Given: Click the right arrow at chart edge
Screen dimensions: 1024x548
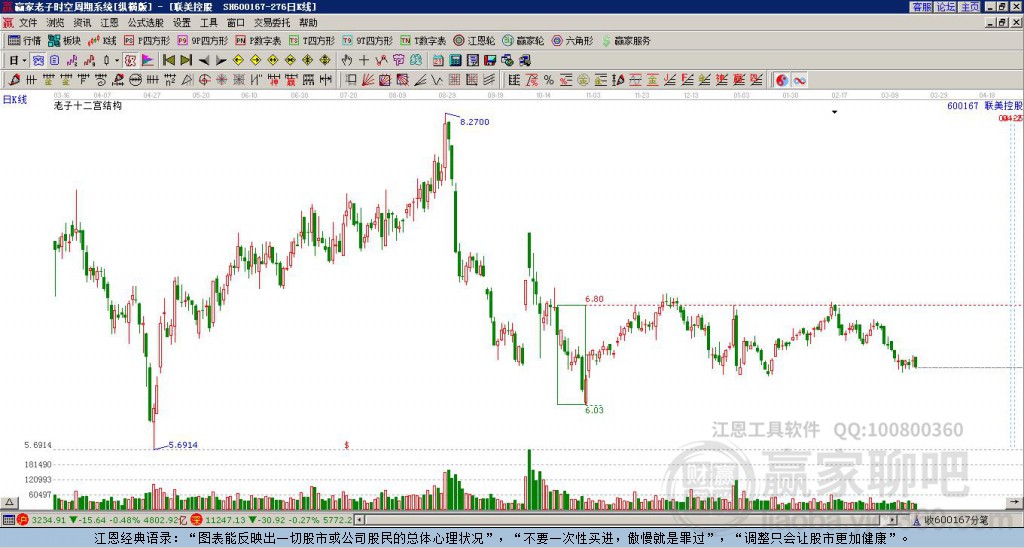Looking at the screenshot, I should pyautogui.click(x=1016, y=503).
